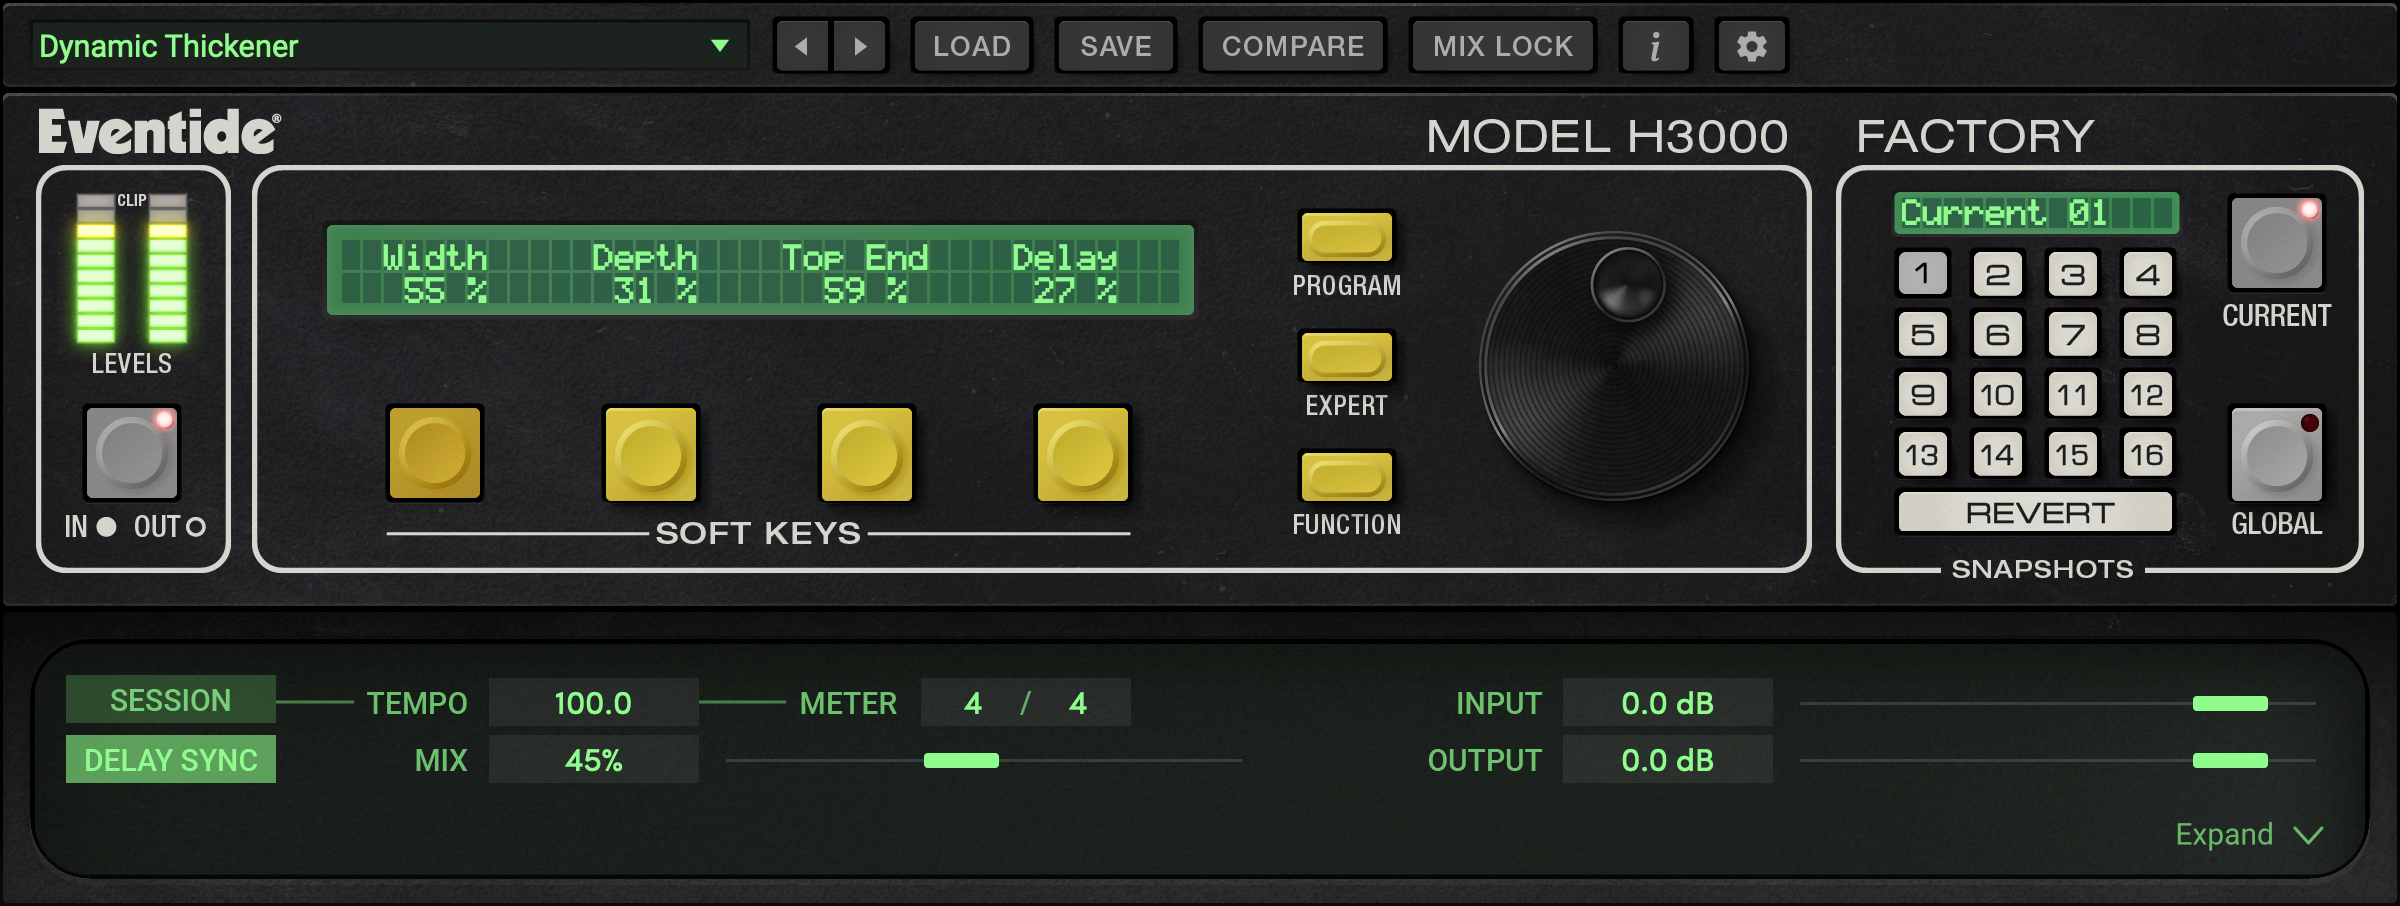Toggle the IN/OUT bypass button

point(132,453)
